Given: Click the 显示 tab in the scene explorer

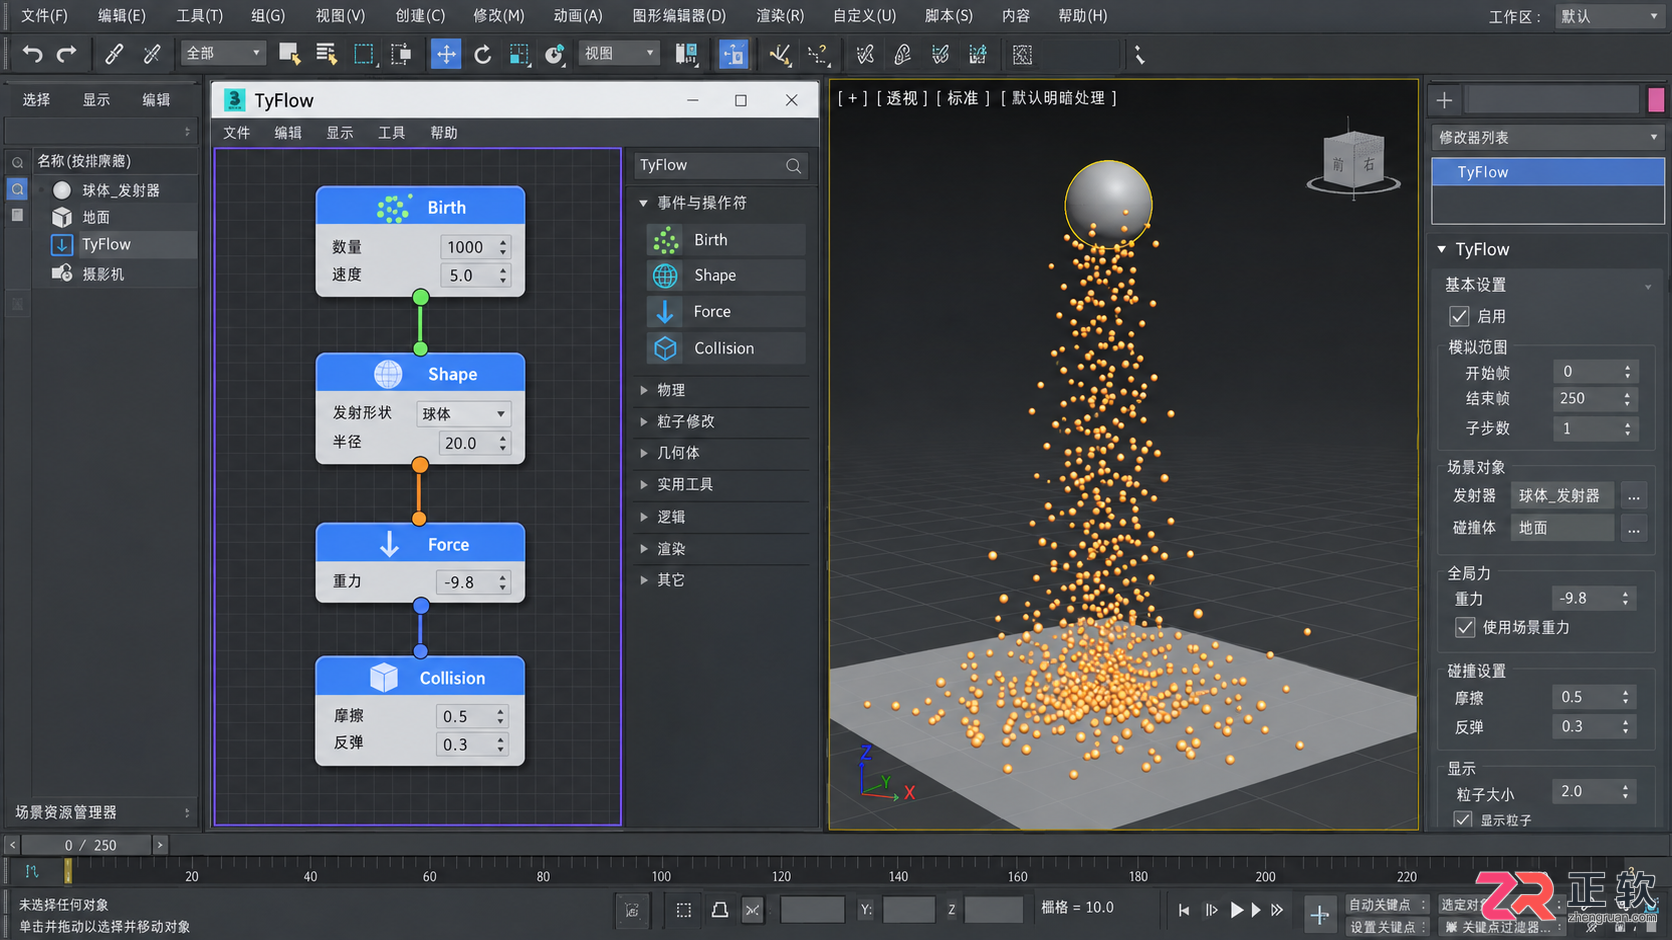Looking at the screenshot, I should (x=96, y=100).
